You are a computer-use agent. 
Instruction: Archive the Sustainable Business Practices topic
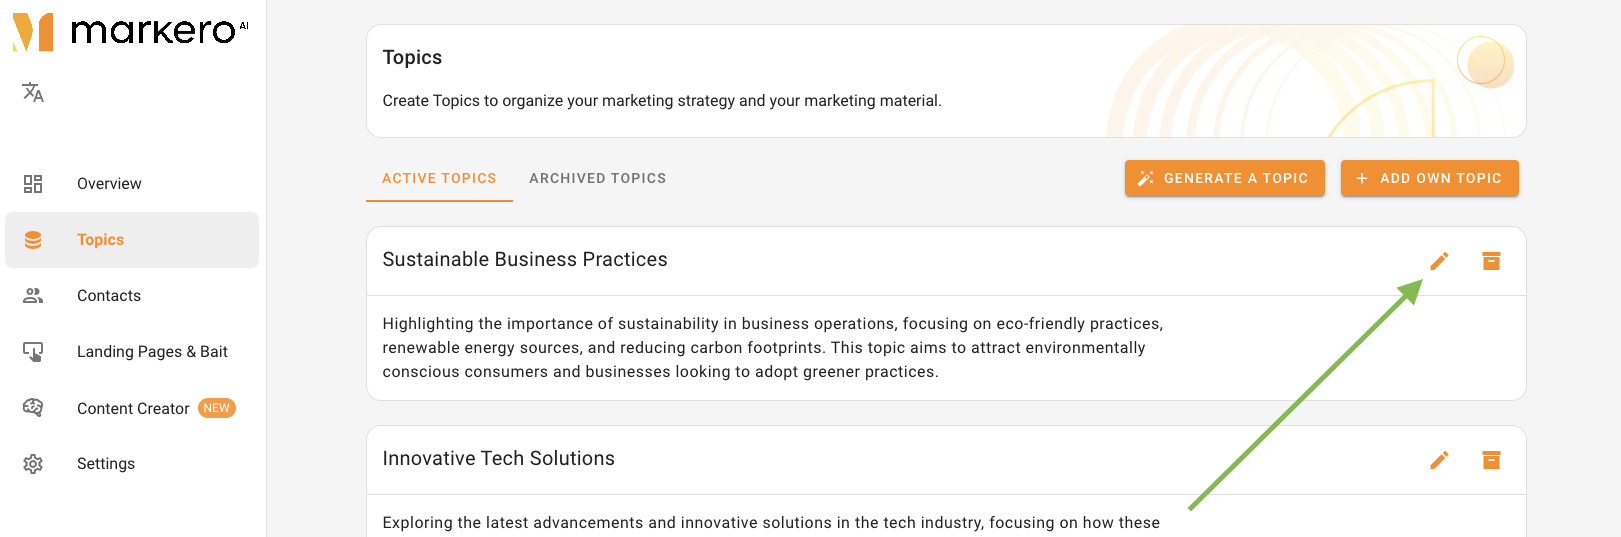tap(1491, 261)
